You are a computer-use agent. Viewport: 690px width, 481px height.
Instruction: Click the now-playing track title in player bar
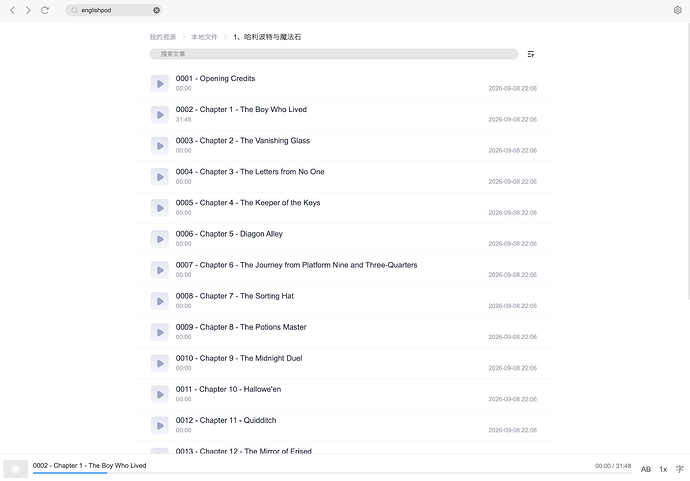click(89, 466)
